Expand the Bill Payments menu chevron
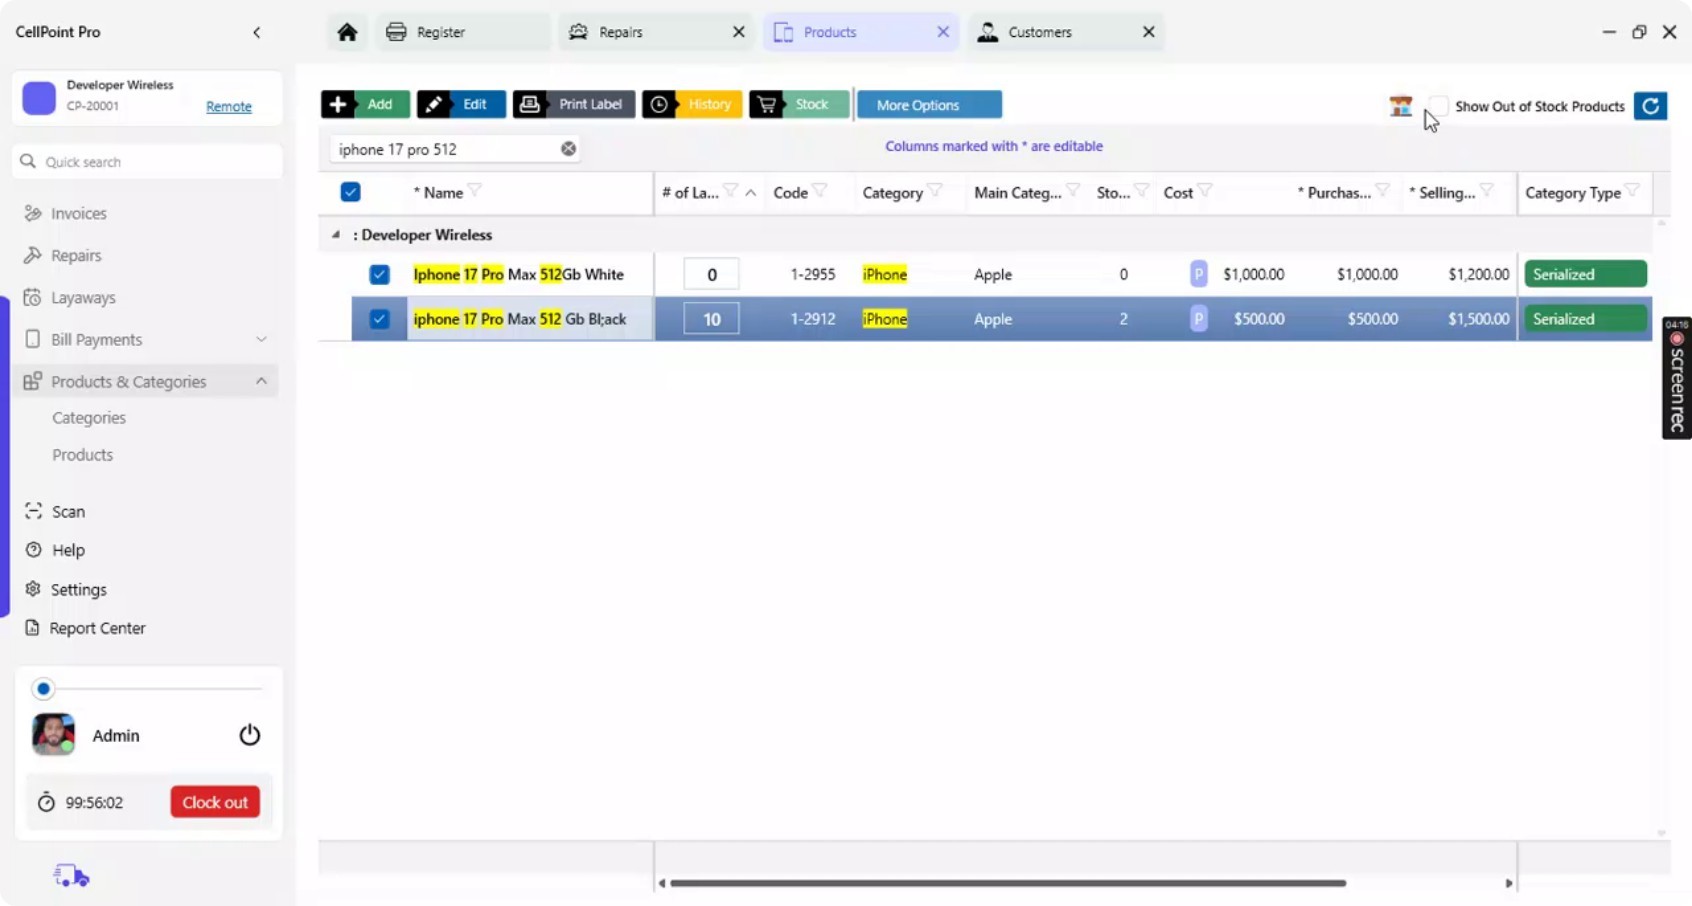This screenshot has width=1692, height=906. point(262,340)
